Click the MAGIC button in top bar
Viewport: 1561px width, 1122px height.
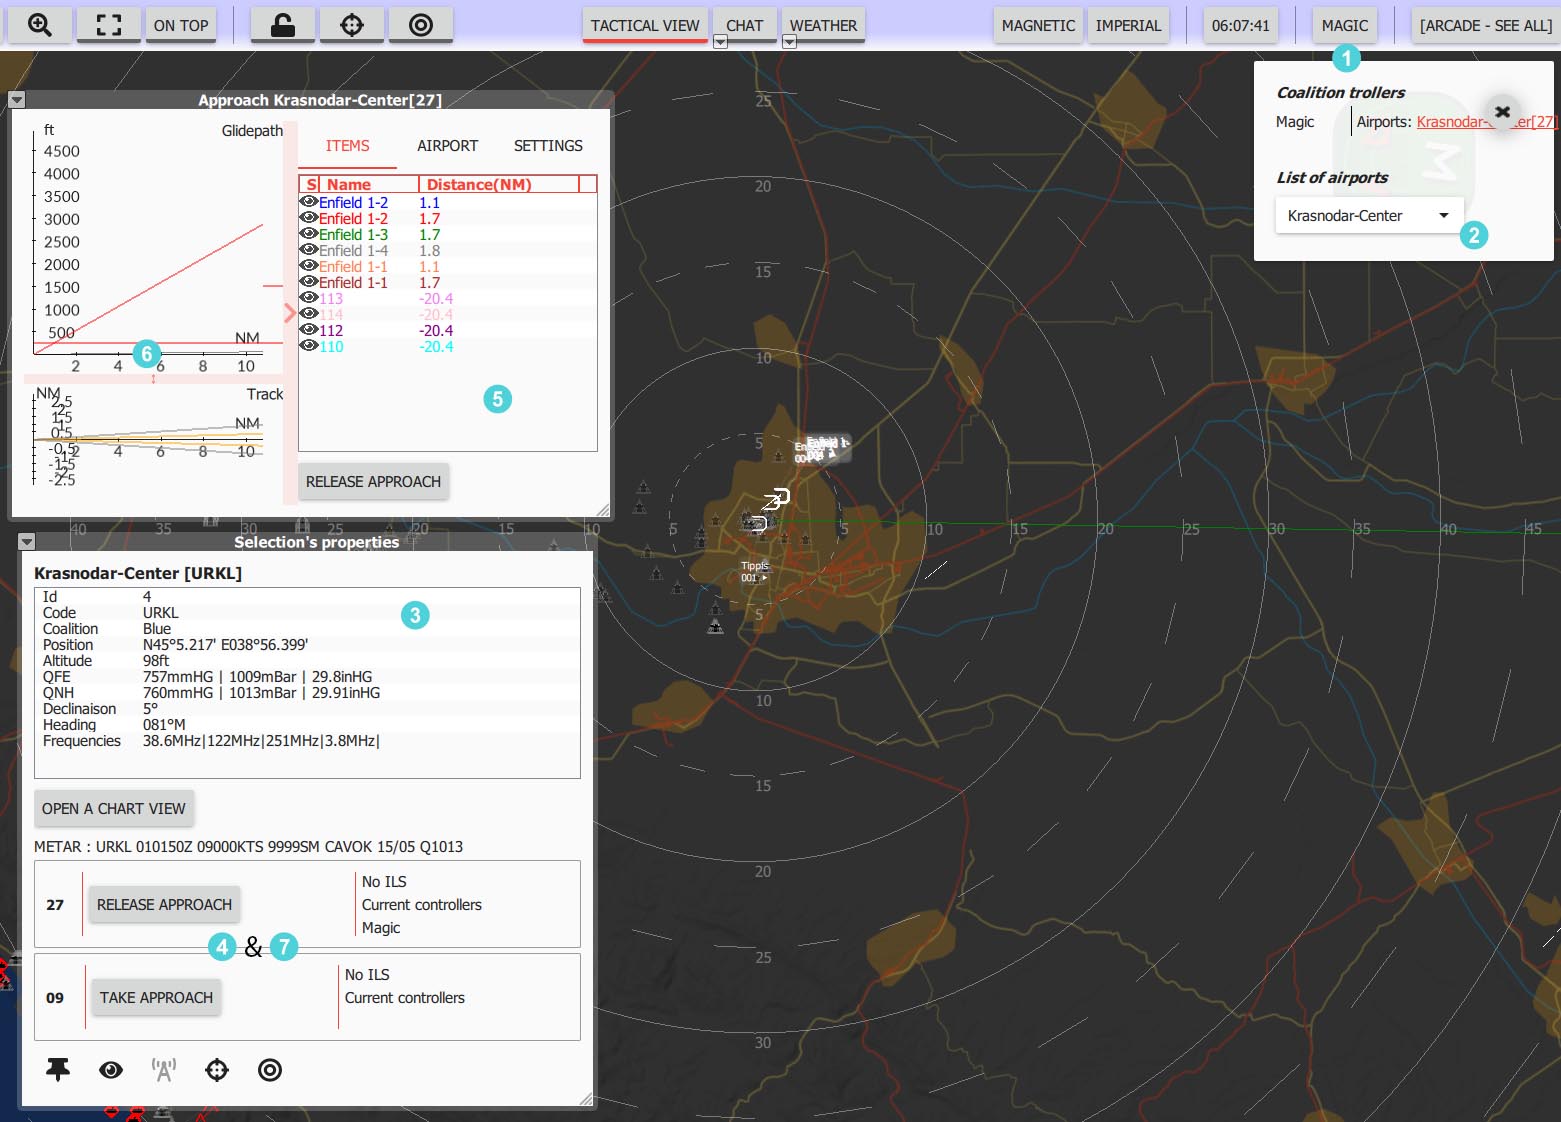[1344, 26]
